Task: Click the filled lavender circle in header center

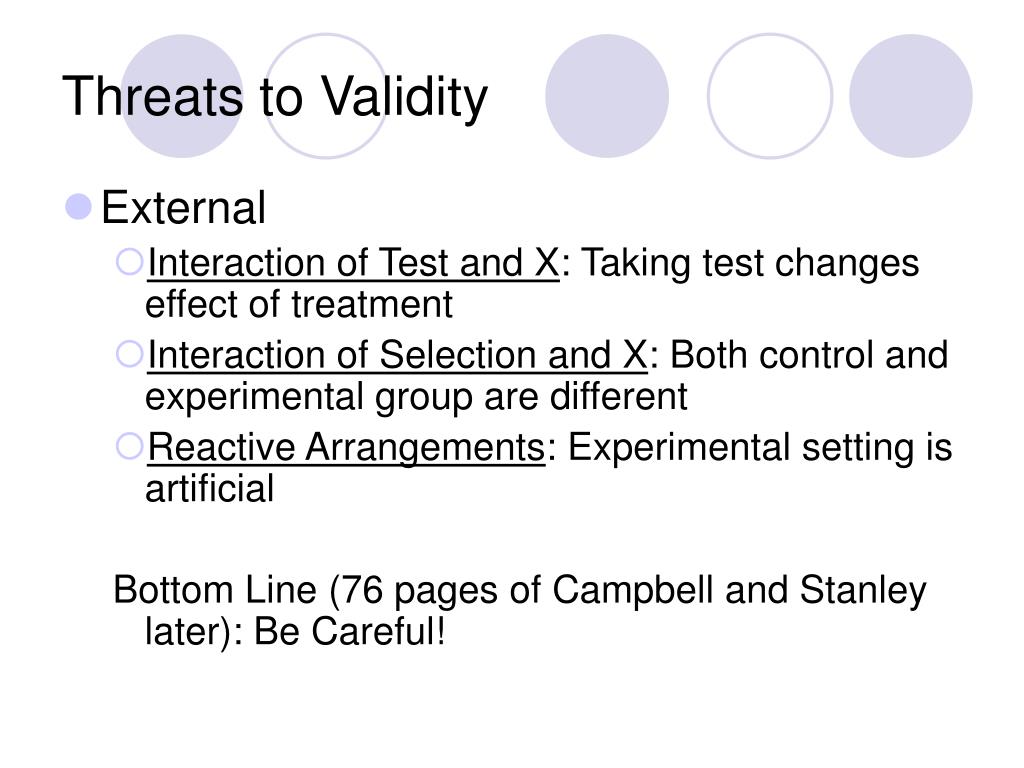Action: [607, 96]
